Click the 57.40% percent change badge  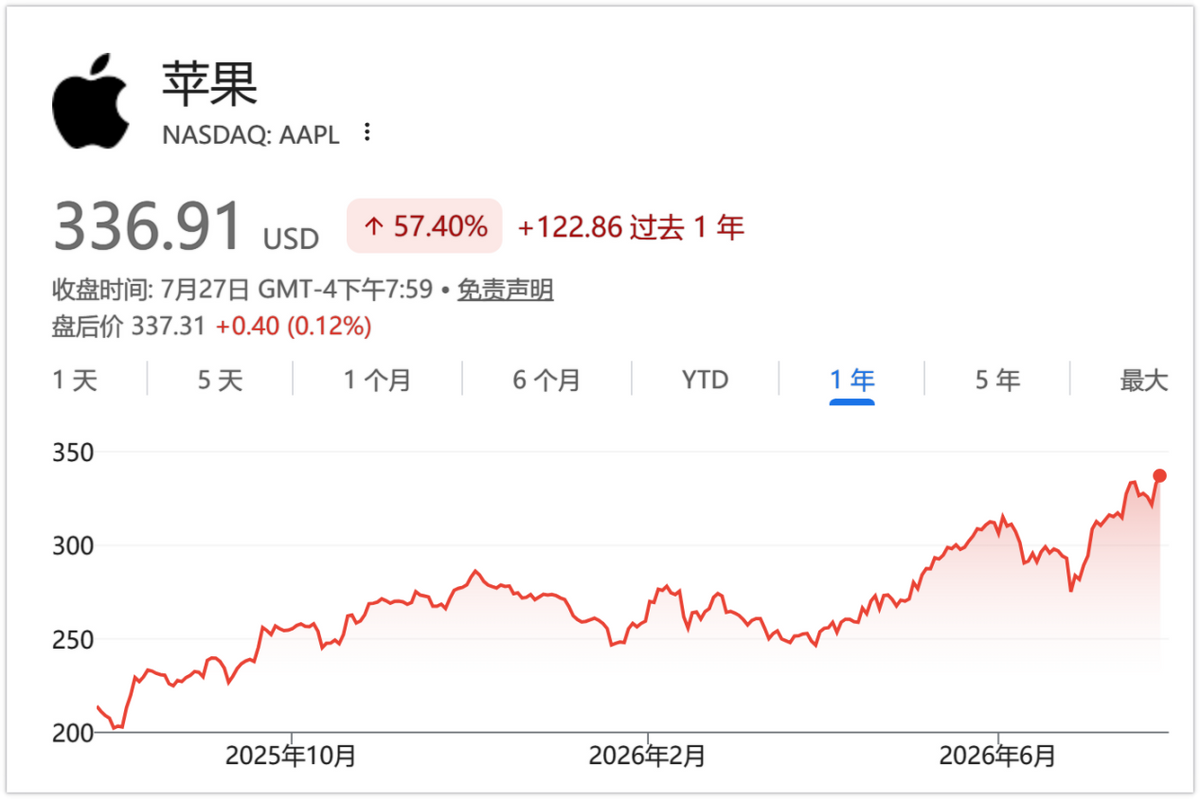pos(424,226)
